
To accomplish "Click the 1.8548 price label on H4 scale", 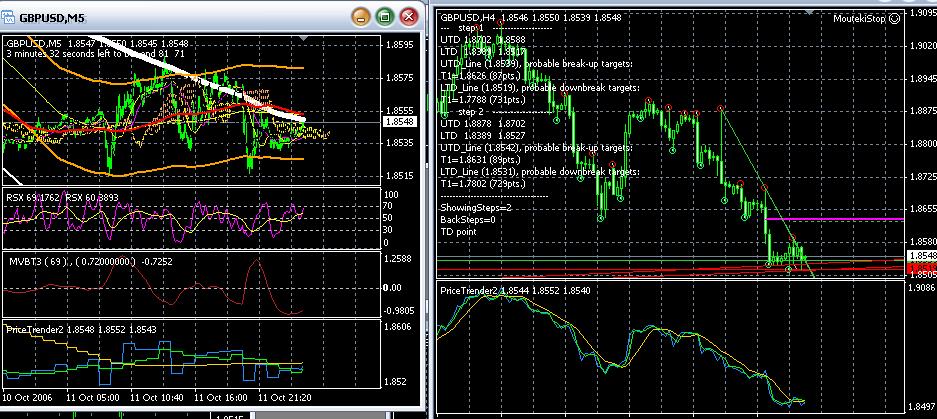I will (x=922, y=255).
